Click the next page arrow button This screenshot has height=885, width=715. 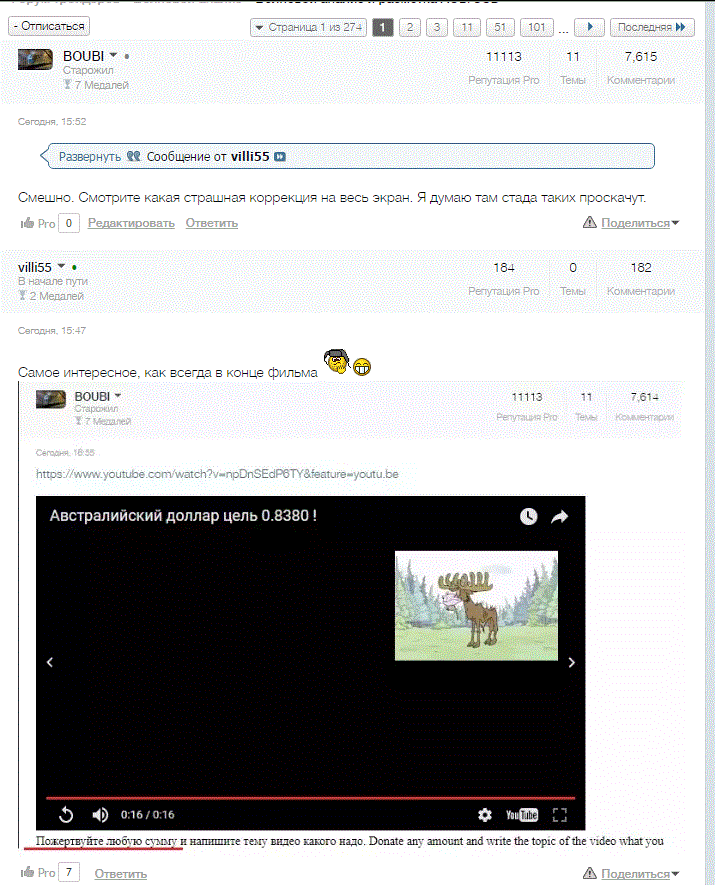point(589,27)
